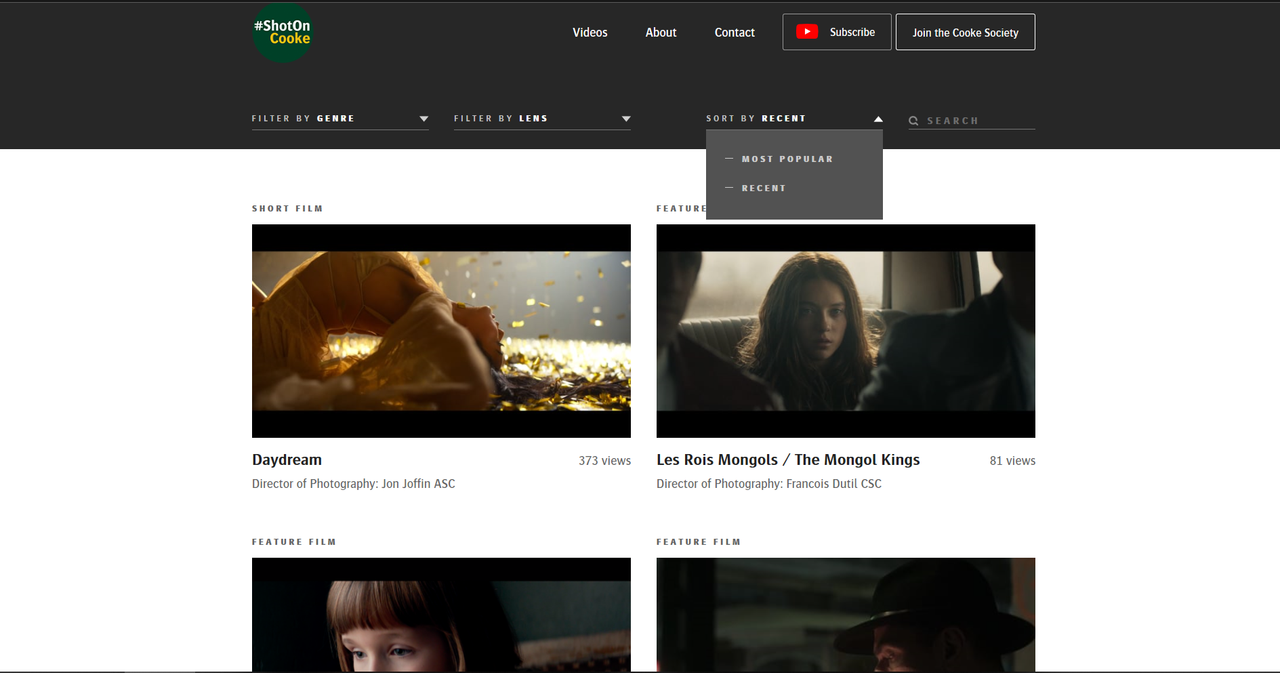The image size is (1280, 673).
Task: Click Join the Cooke Society button
Action: (965, 32)
